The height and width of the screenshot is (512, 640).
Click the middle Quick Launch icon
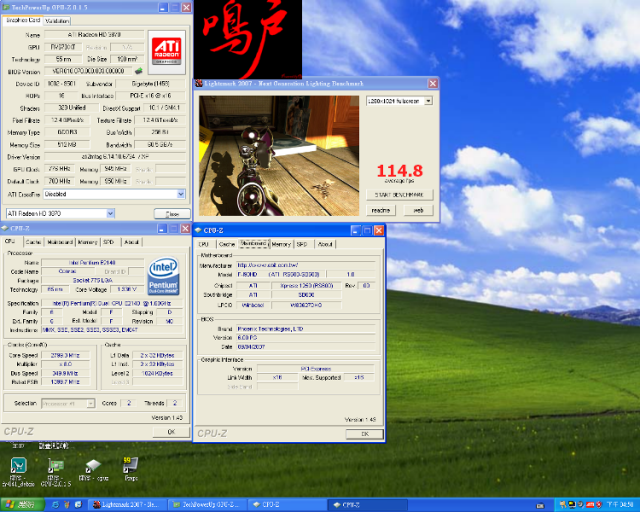pyautogui.click(x=67, y=505)
